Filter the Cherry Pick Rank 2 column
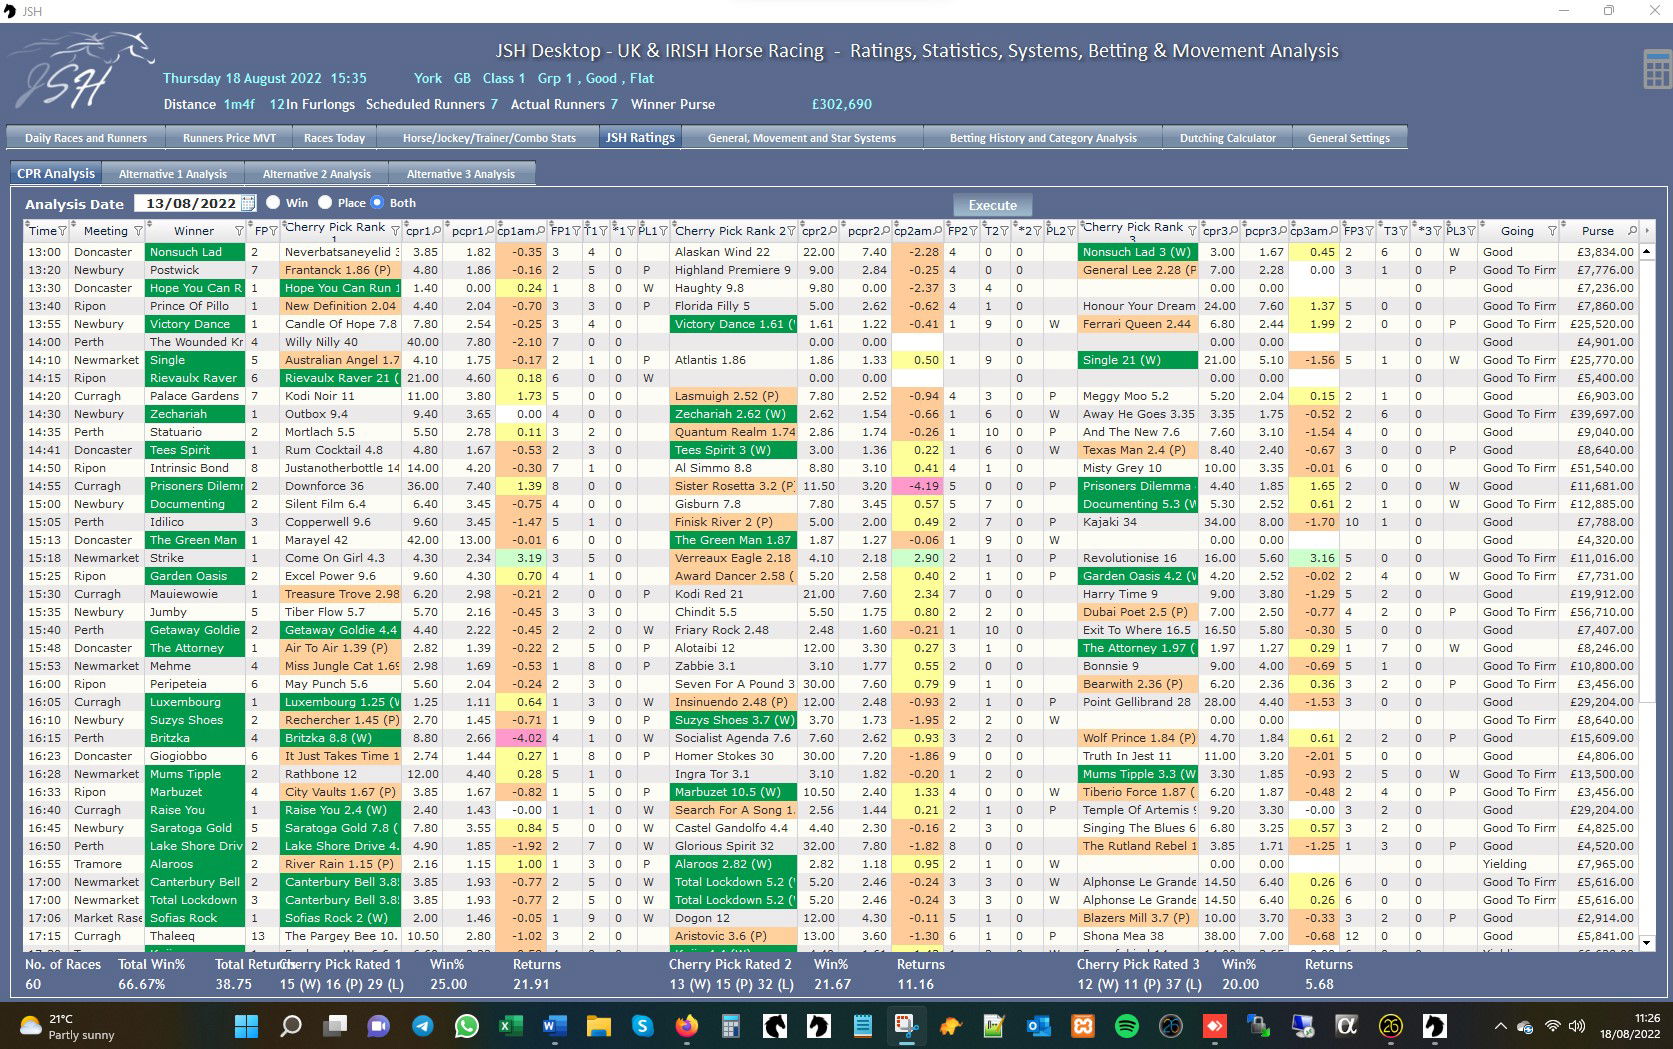This screenshot has height=1049, width=1673. tap(792, 231)
